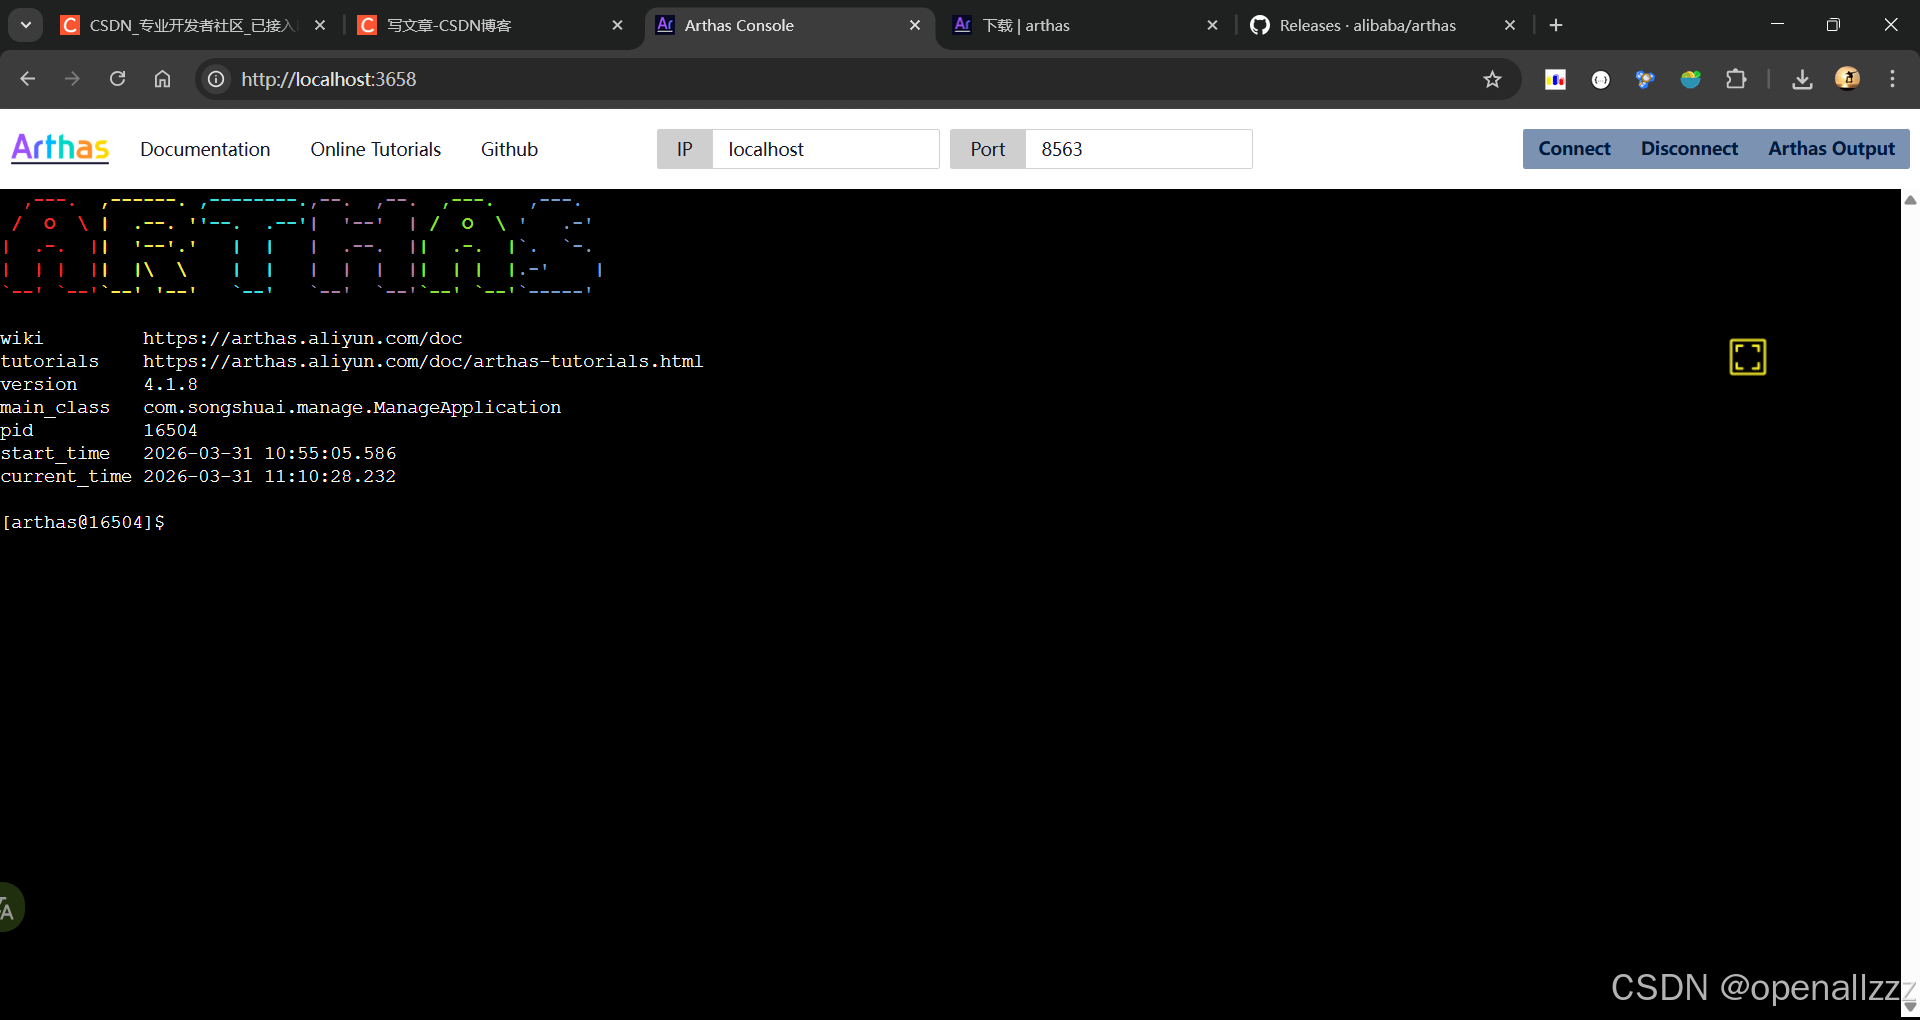Close the Releases alibaba/arthas tab
The height and width of the screenshot is (1020, 1920).
(x=1510, y=25)
